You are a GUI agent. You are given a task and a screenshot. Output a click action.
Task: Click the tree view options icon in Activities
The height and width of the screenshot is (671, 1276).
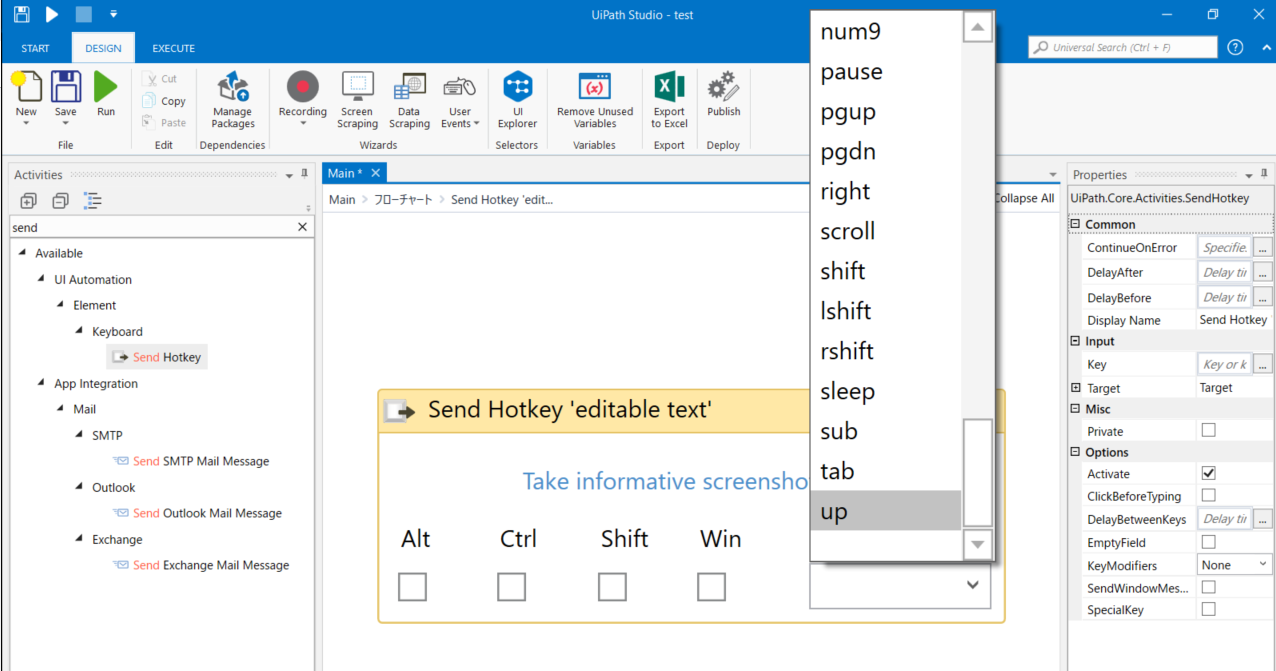coord(93,201)
